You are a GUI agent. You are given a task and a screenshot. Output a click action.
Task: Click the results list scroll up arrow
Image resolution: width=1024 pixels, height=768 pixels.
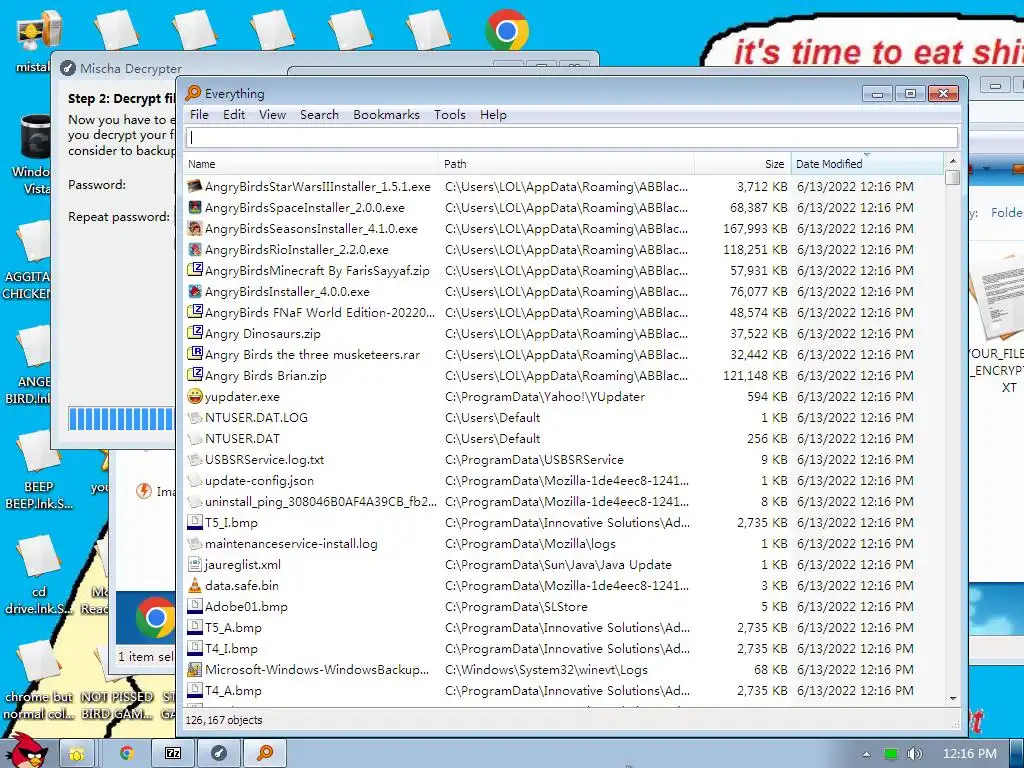(953, 161)
